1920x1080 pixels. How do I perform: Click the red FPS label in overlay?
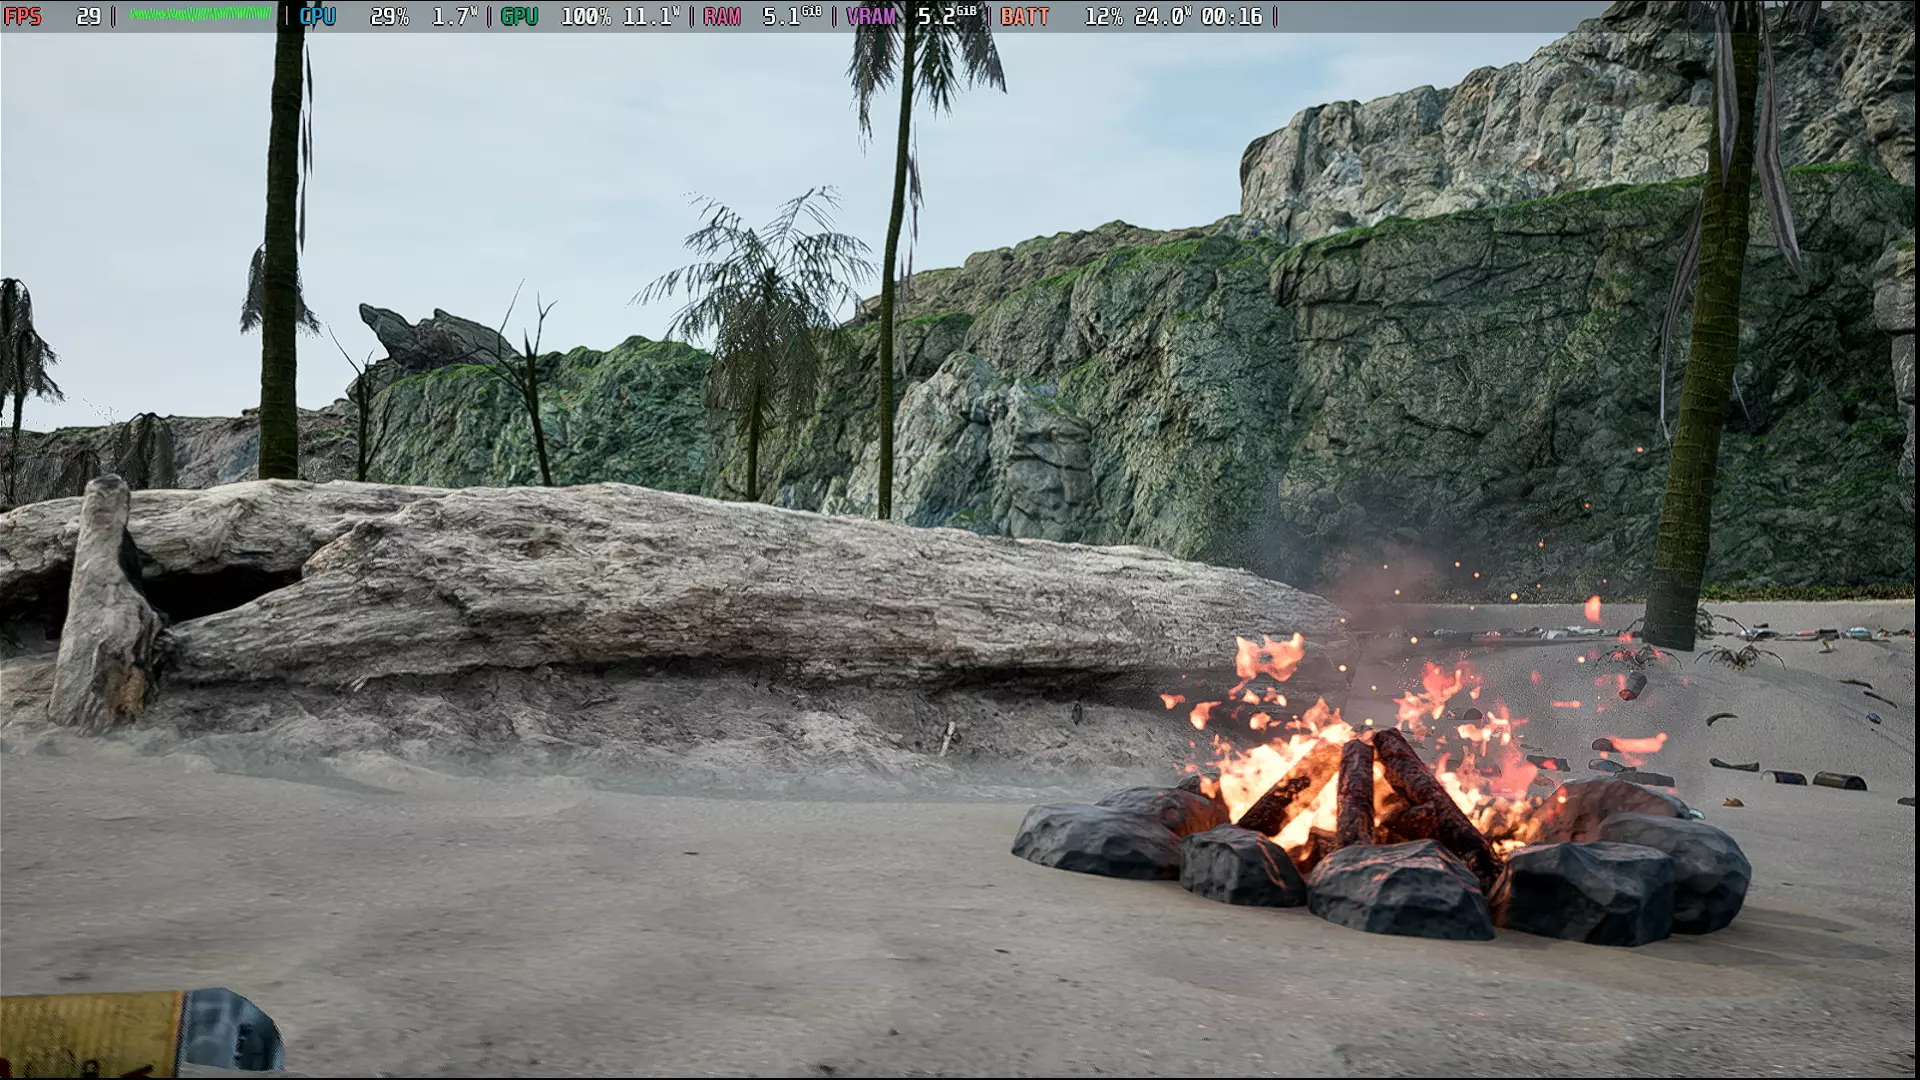(23, 16)
